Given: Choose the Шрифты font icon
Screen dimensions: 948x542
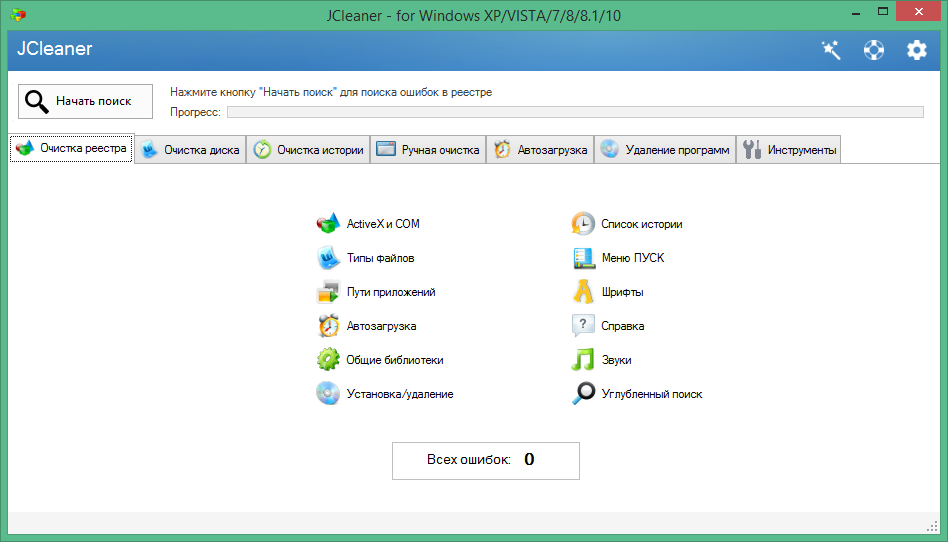Looking at the screenshot, I should click(583, 292).
